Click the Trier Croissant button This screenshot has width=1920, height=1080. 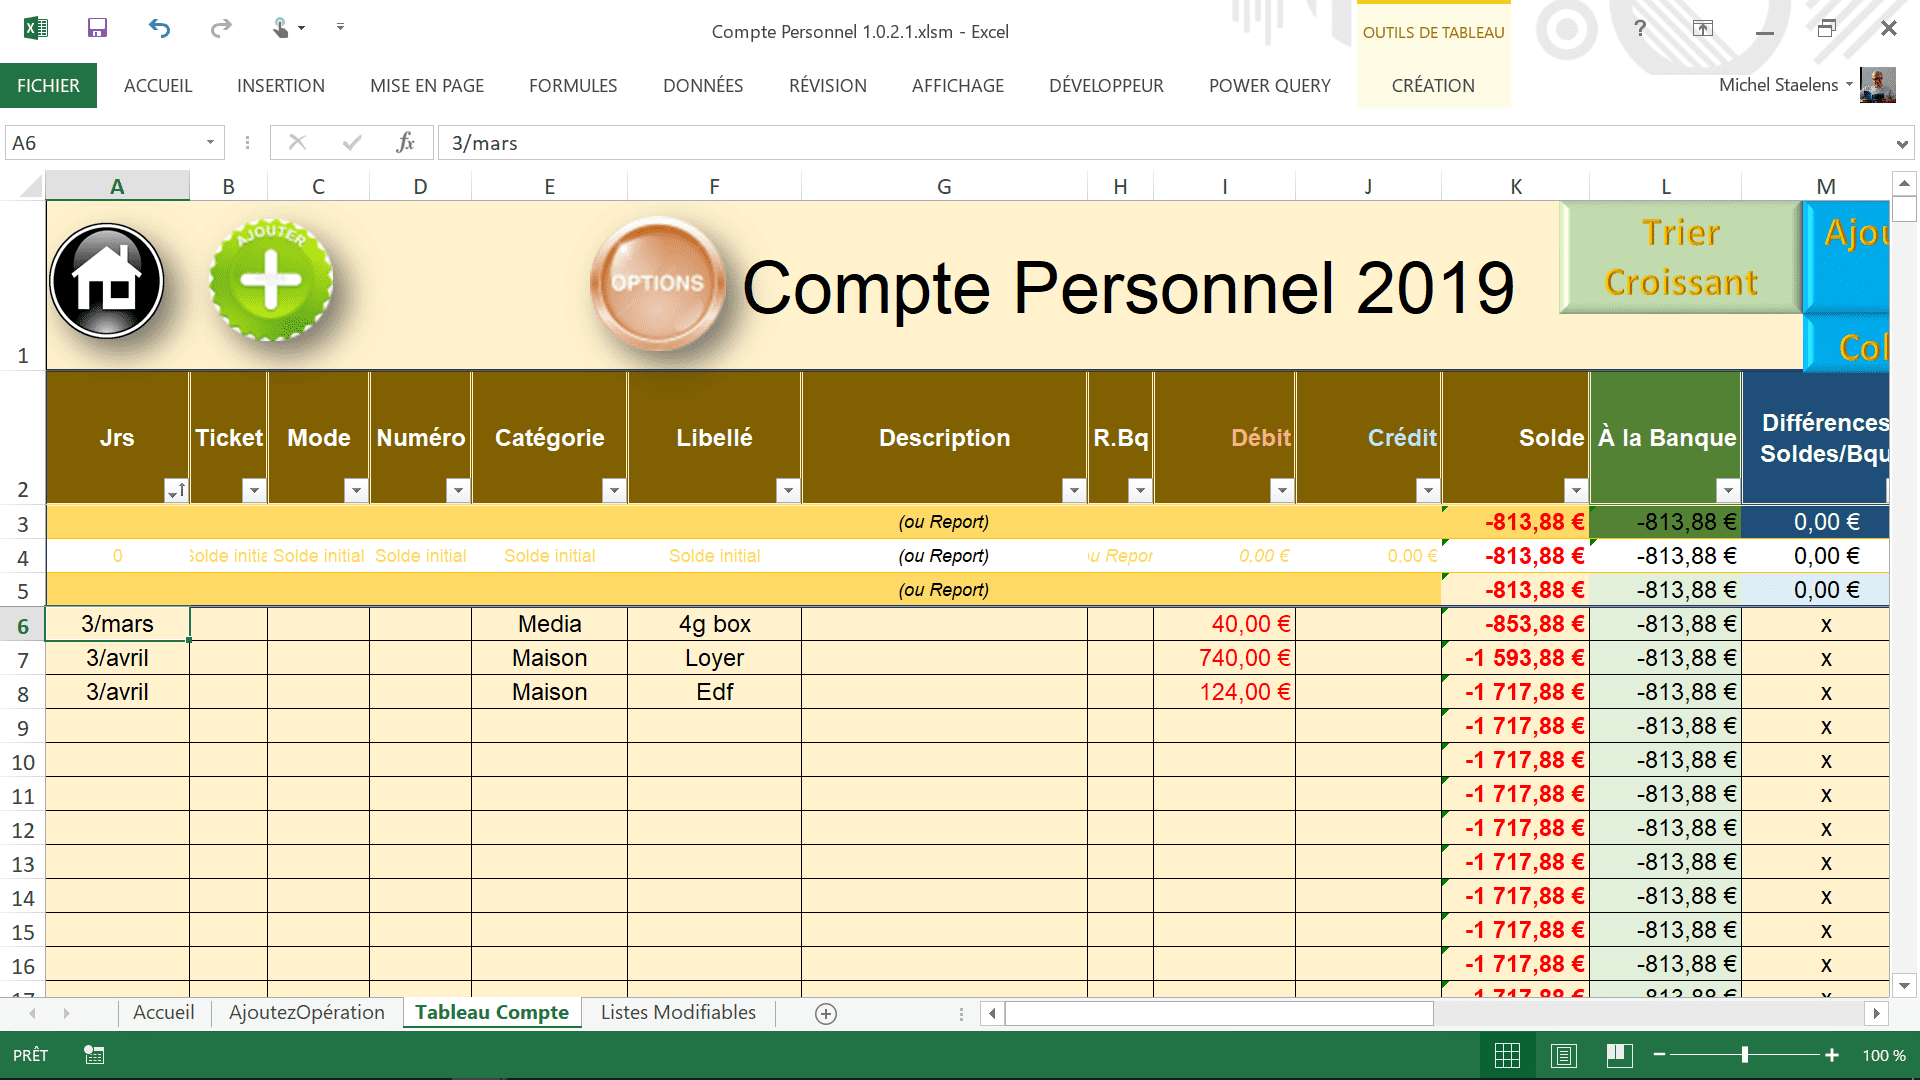click(x=1680, y=258)
